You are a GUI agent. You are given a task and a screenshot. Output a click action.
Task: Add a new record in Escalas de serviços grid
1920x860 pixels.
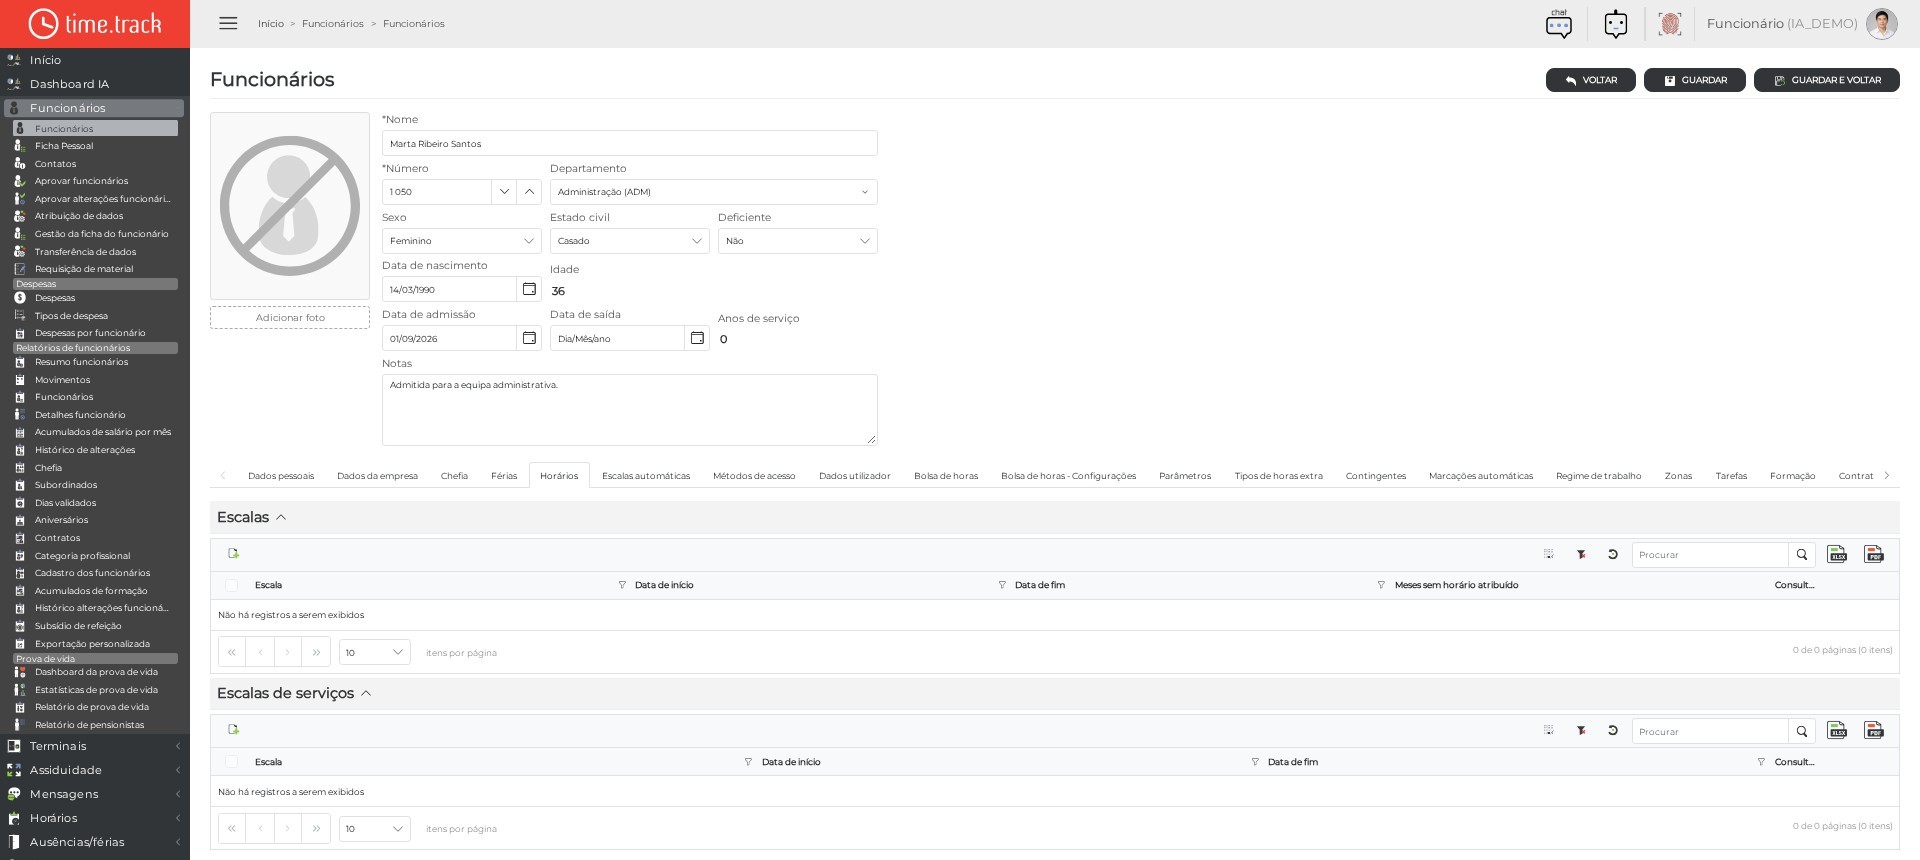[x=233, y=729]
